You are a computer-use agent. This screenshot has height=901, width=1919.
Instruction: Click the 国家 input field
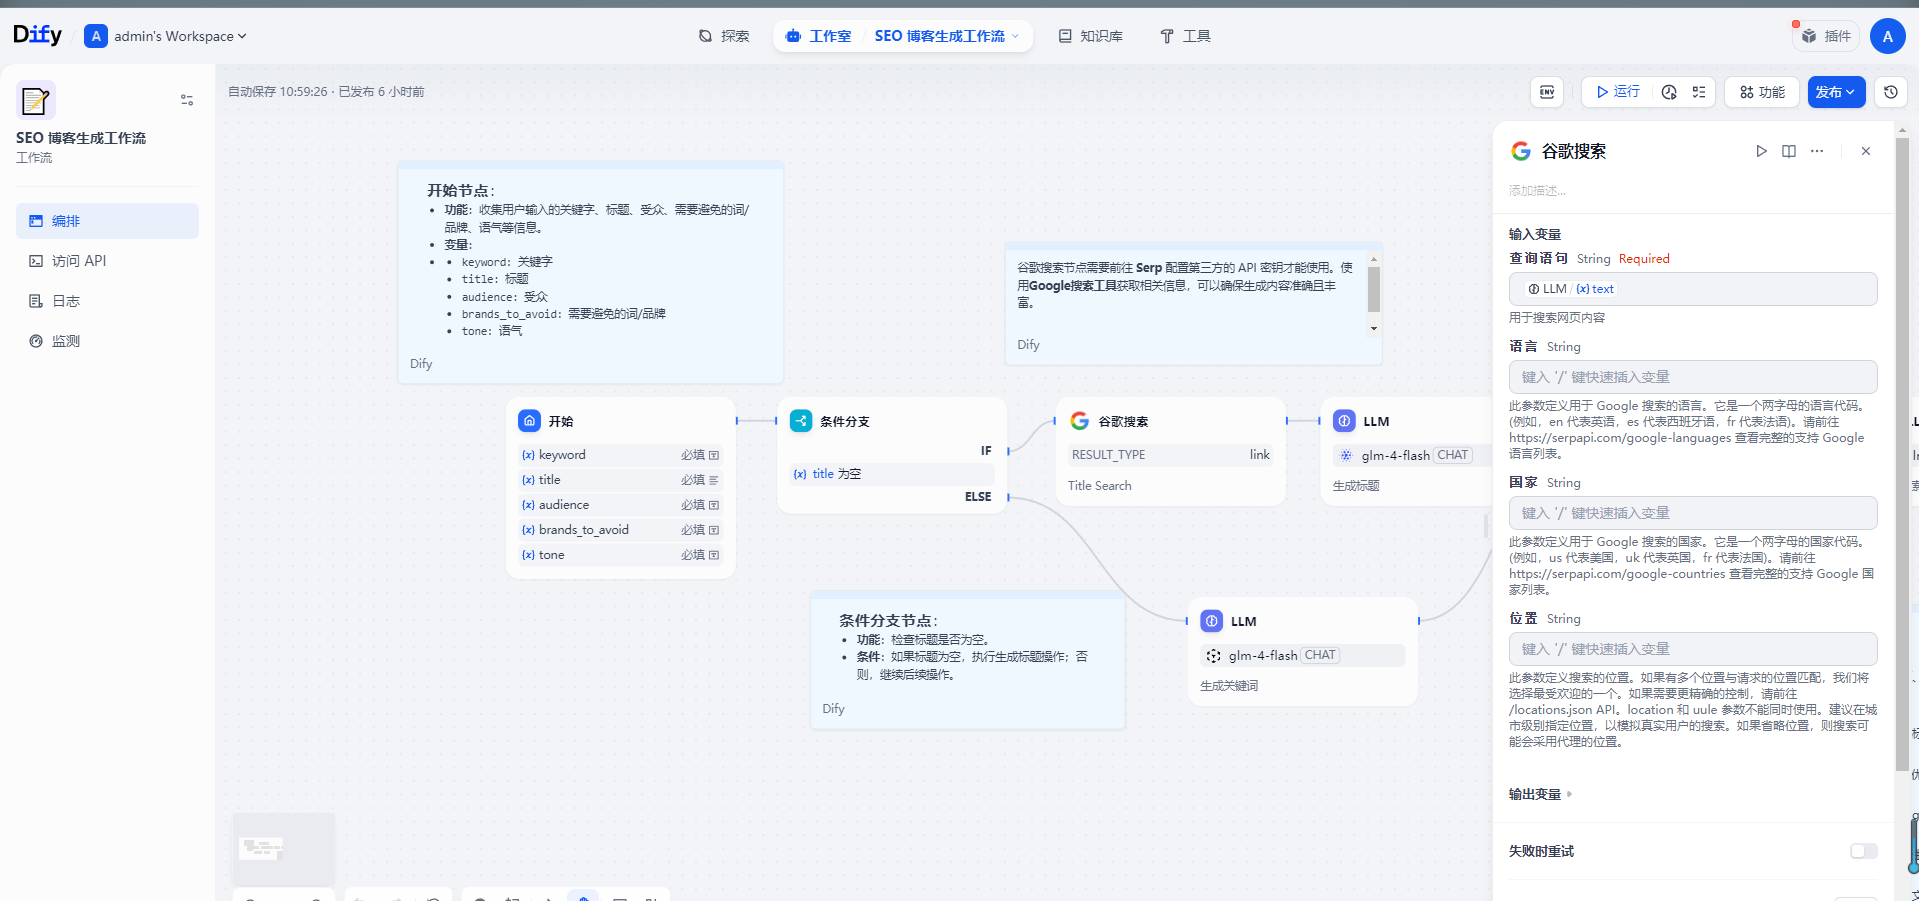pos(1693,513)
